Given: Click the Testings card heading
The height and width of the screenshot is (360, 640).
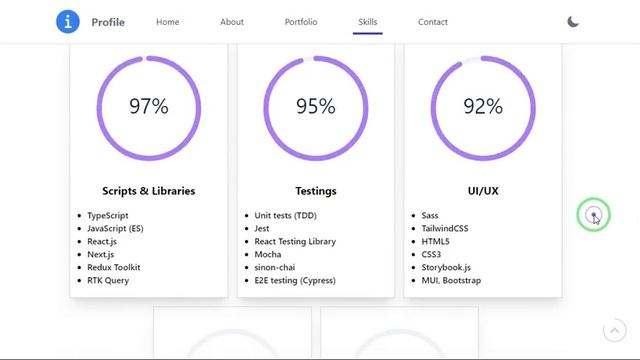Looking at the screenshot, I should tap(316, 191).
